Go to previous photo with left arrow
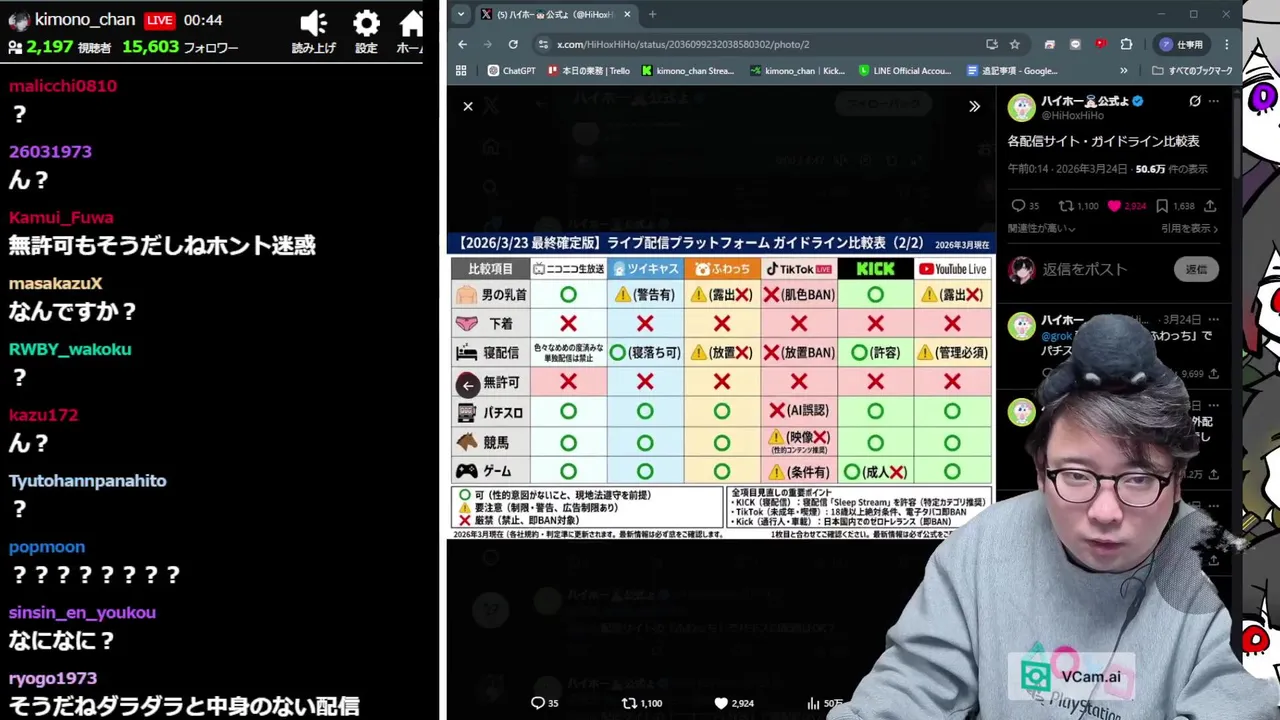This screenshot has height=720, width=1280. [x=468, y=385]
